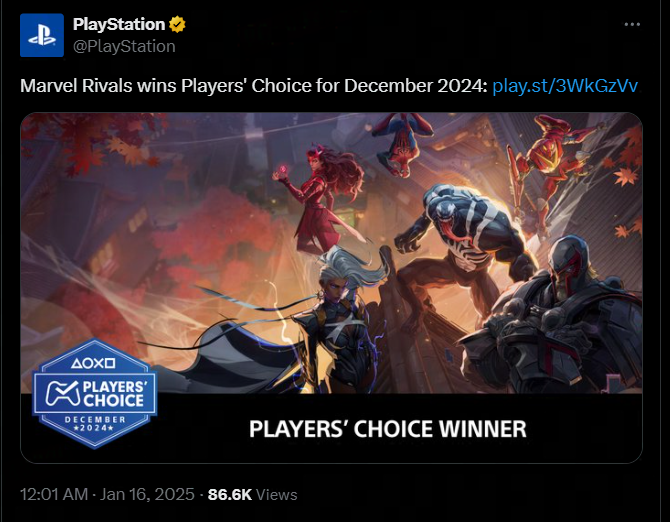670x522 pixels.
Task: Click the PLAYERS' CHOICE WINNER caption
Action: (388, 429)
